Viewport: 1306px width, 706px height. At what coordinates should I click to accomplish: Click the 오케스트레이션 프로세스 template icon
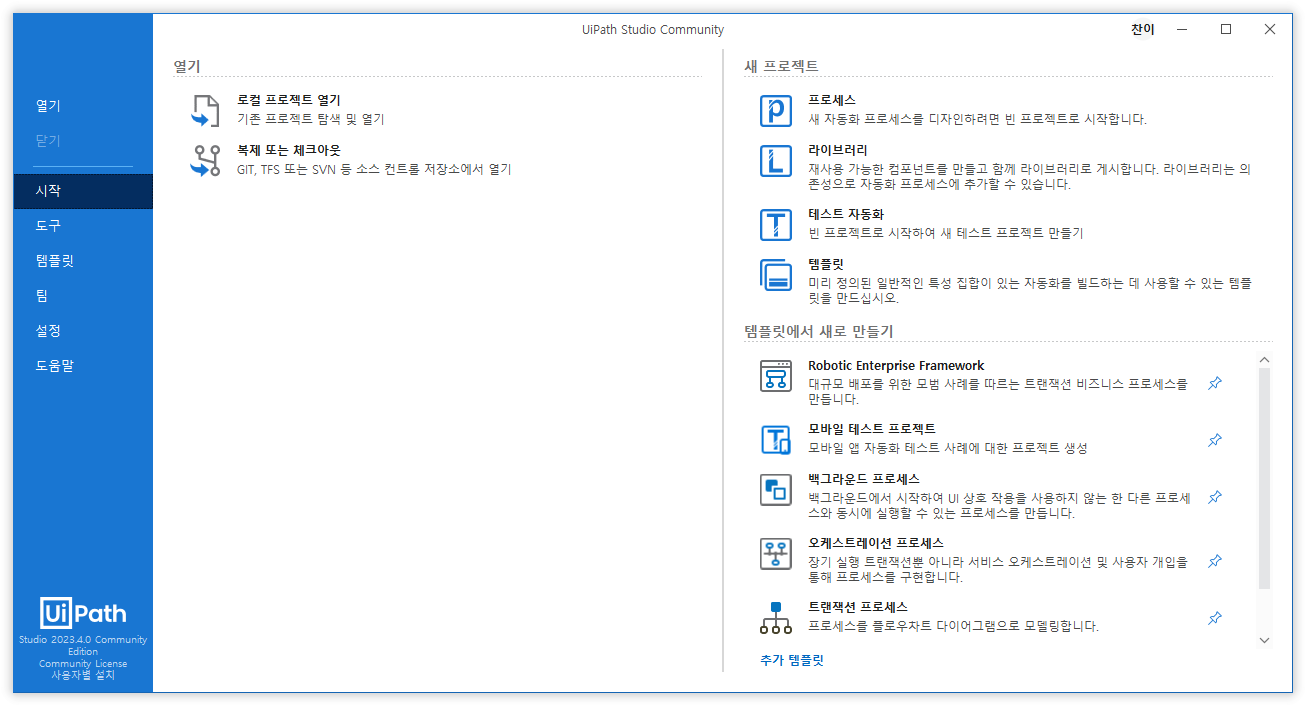click(776, 554)
